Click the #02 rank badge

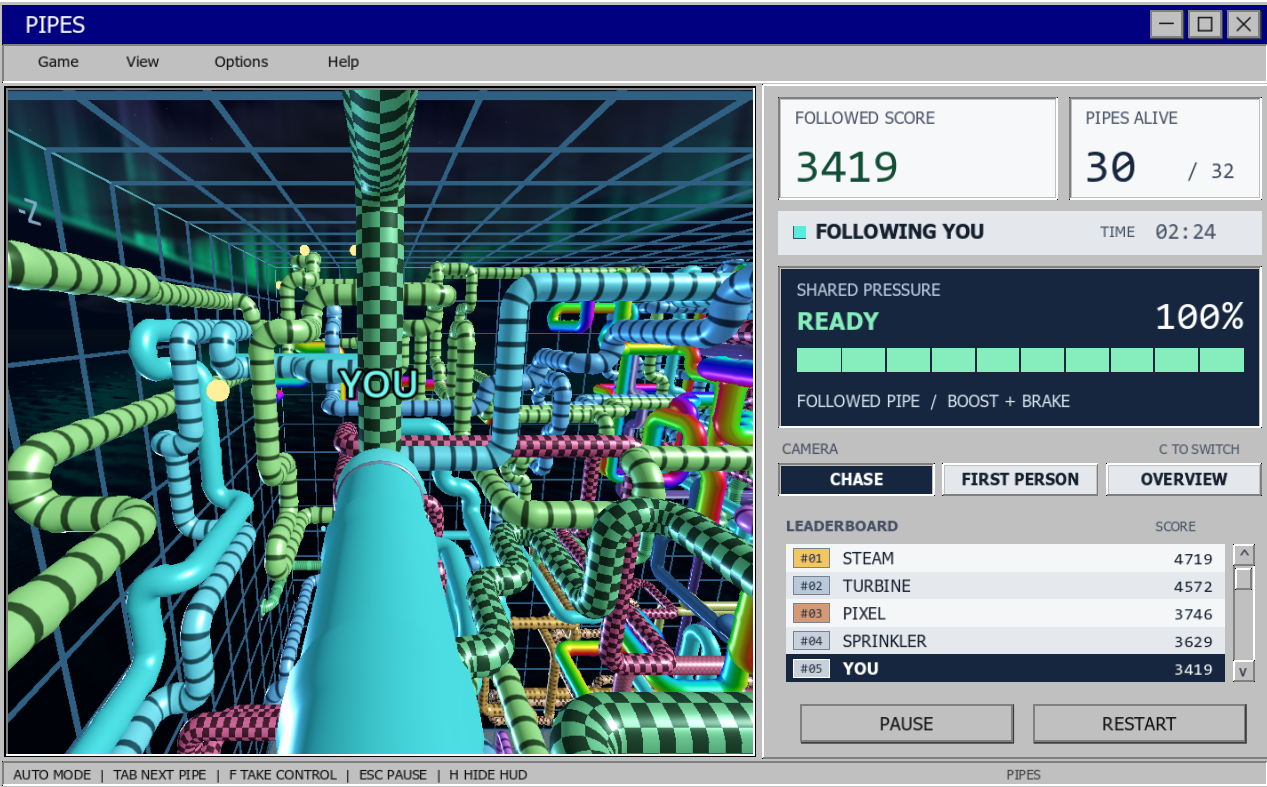coord(811,586)
